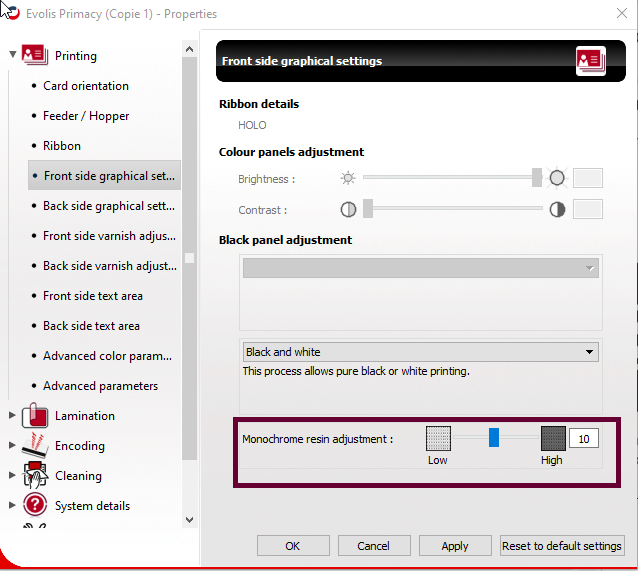Click the Encoding label
The image size is (638, 571).
point(80,446)
